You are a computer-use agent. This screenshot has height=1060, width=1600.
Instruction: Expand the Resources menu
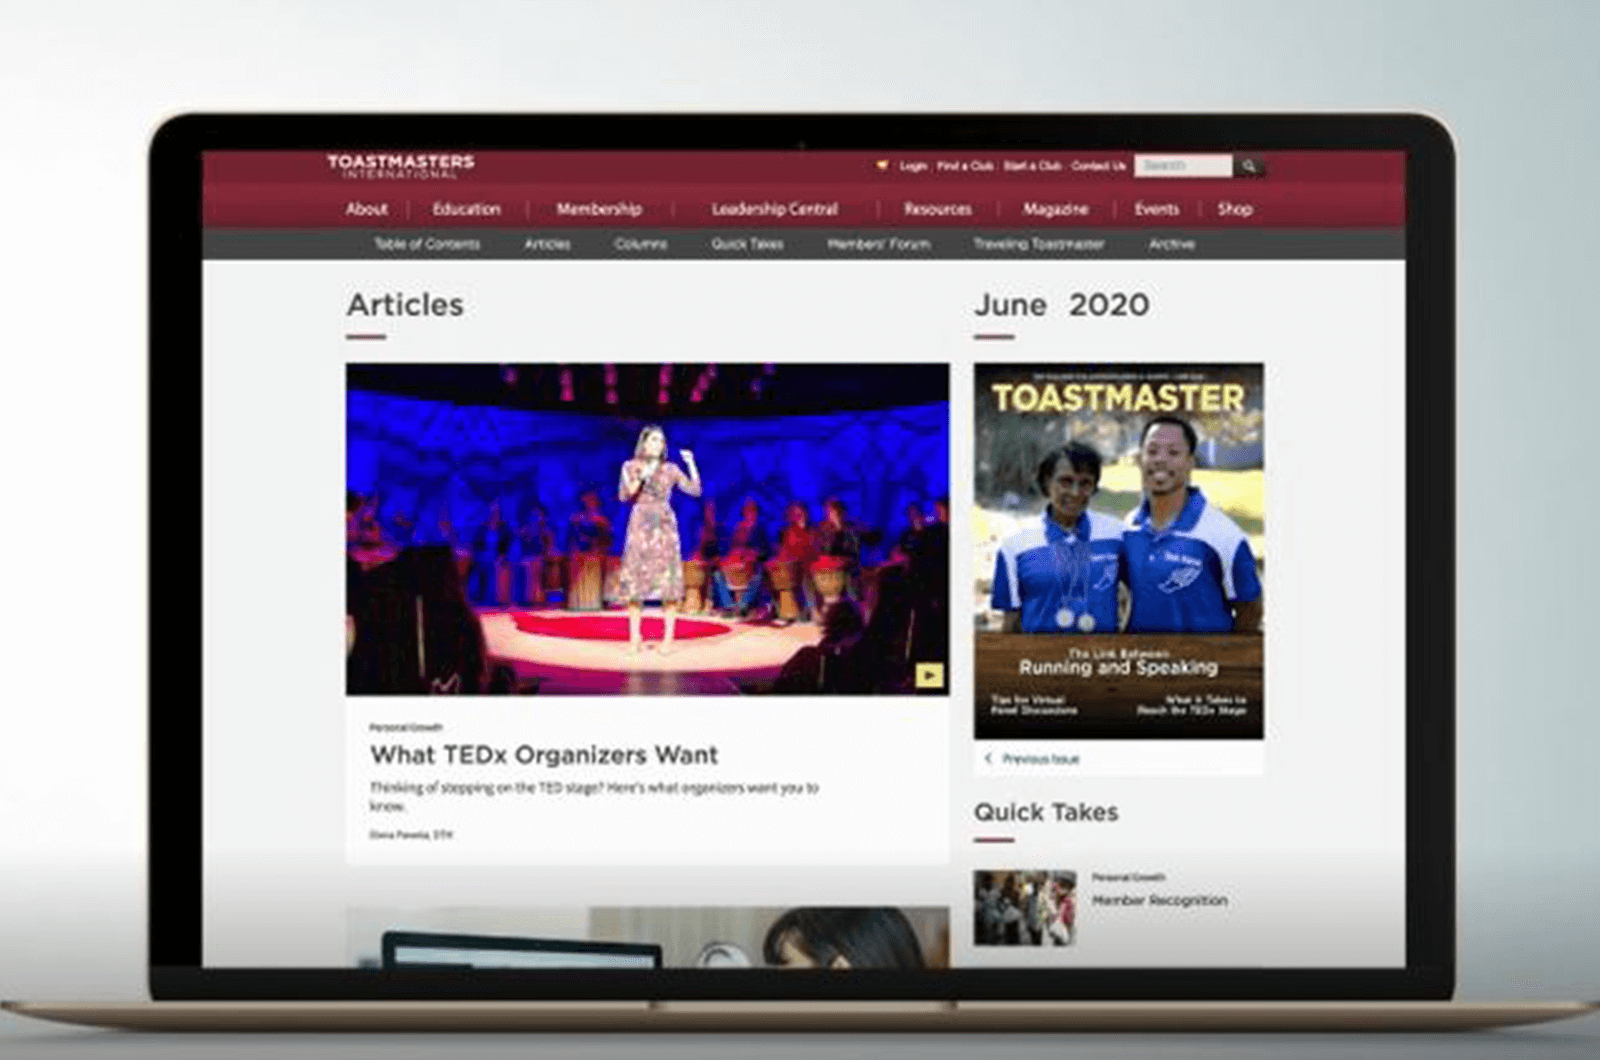(x=937, y=209)
